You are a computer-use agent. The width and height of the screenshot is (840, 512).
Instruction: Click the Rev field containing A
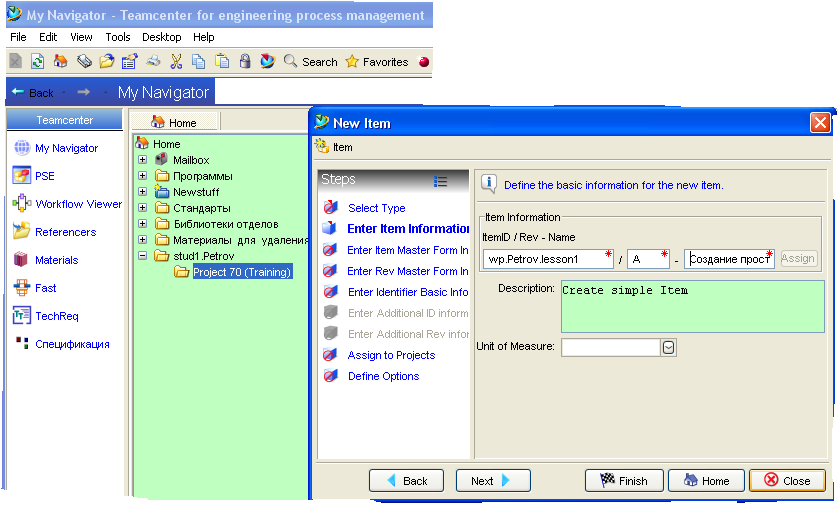[x=648, y=259]
